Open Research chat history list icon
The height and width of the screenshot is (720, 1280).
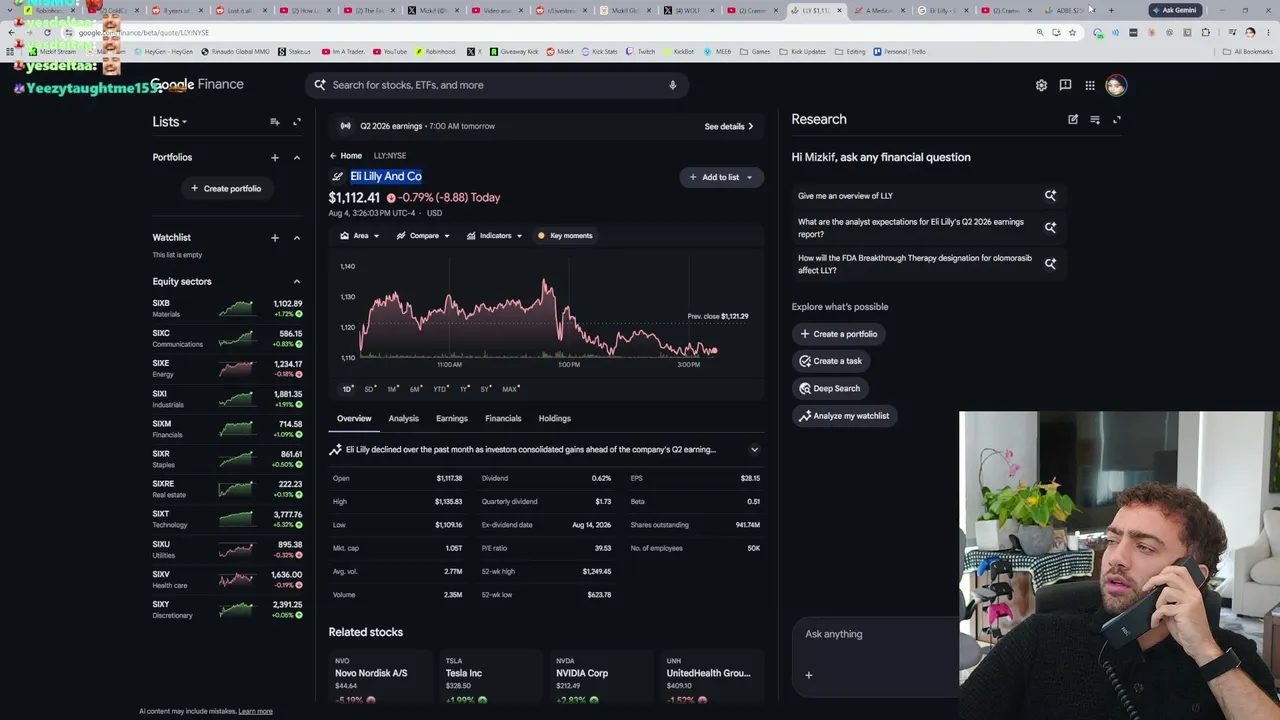point(1095,120)
